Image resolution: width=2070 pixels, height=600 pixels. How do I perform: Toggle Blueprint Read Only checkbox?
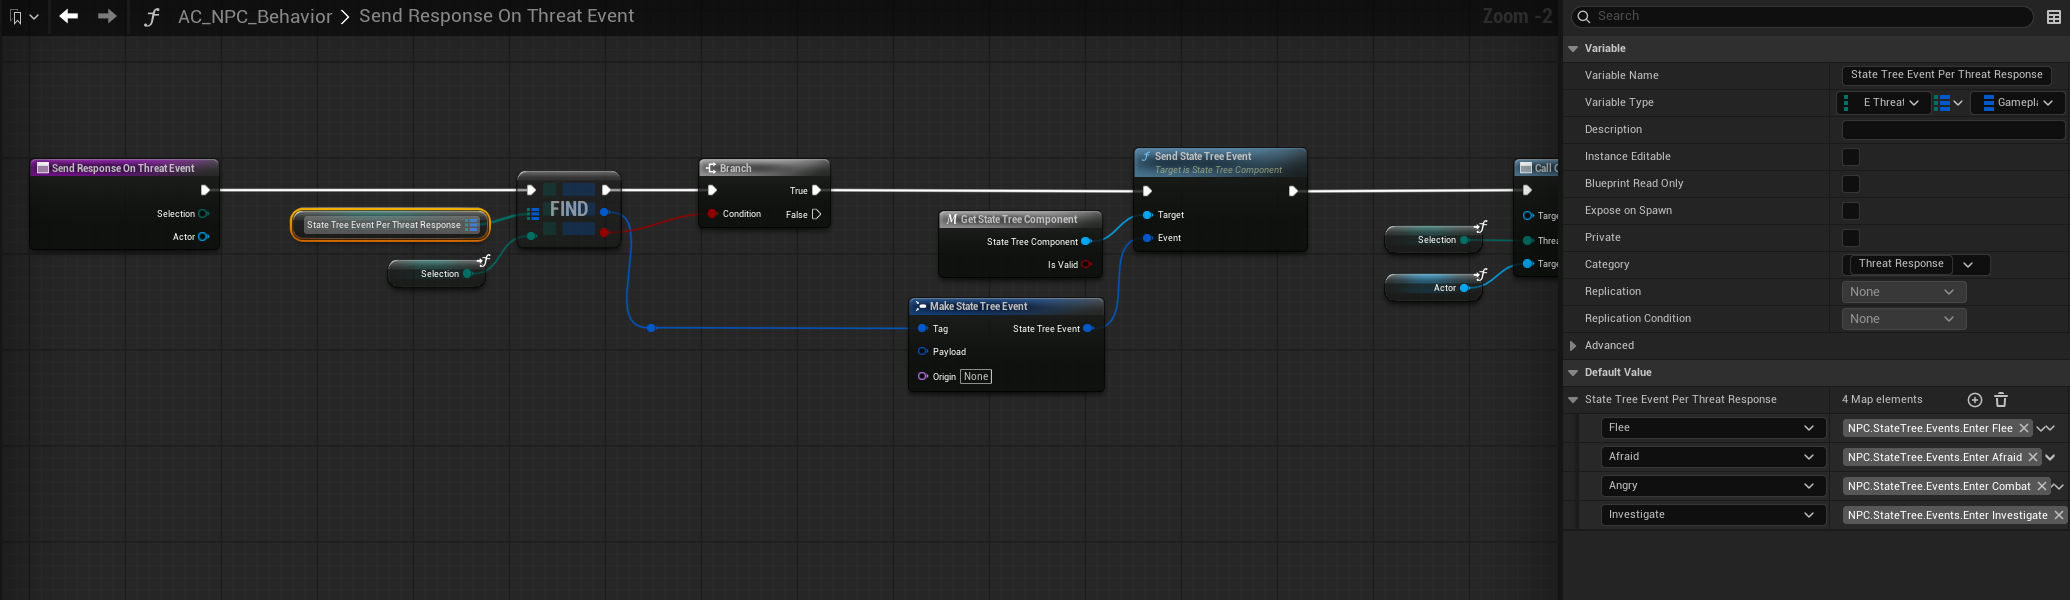tap(1851, 184)
